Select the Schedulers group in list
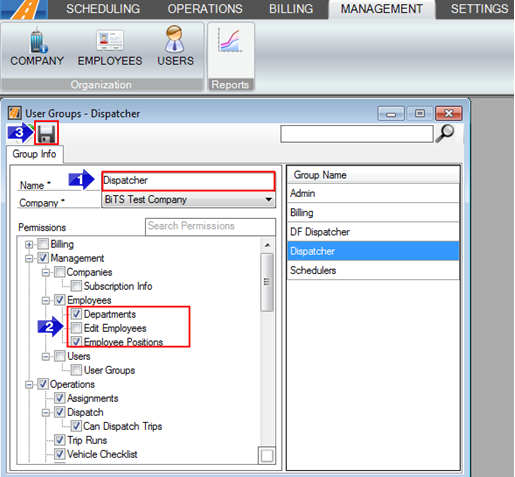Image resolution: width=515 pixels, height=477 pixels. click(x=373, y=270)
